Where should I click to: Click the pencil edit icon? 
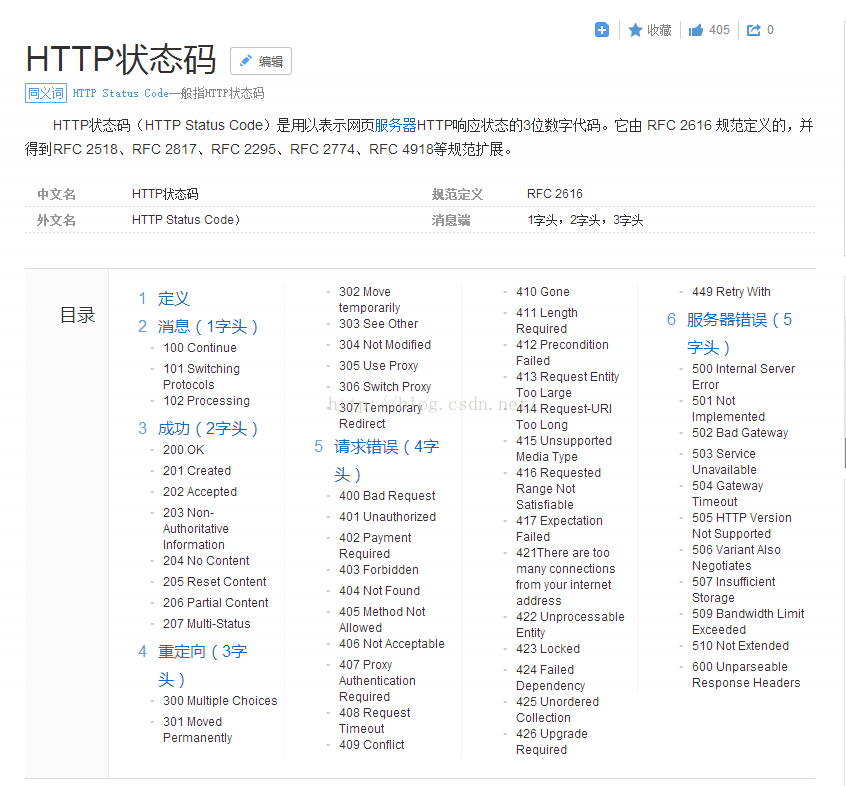coord(245,60)
